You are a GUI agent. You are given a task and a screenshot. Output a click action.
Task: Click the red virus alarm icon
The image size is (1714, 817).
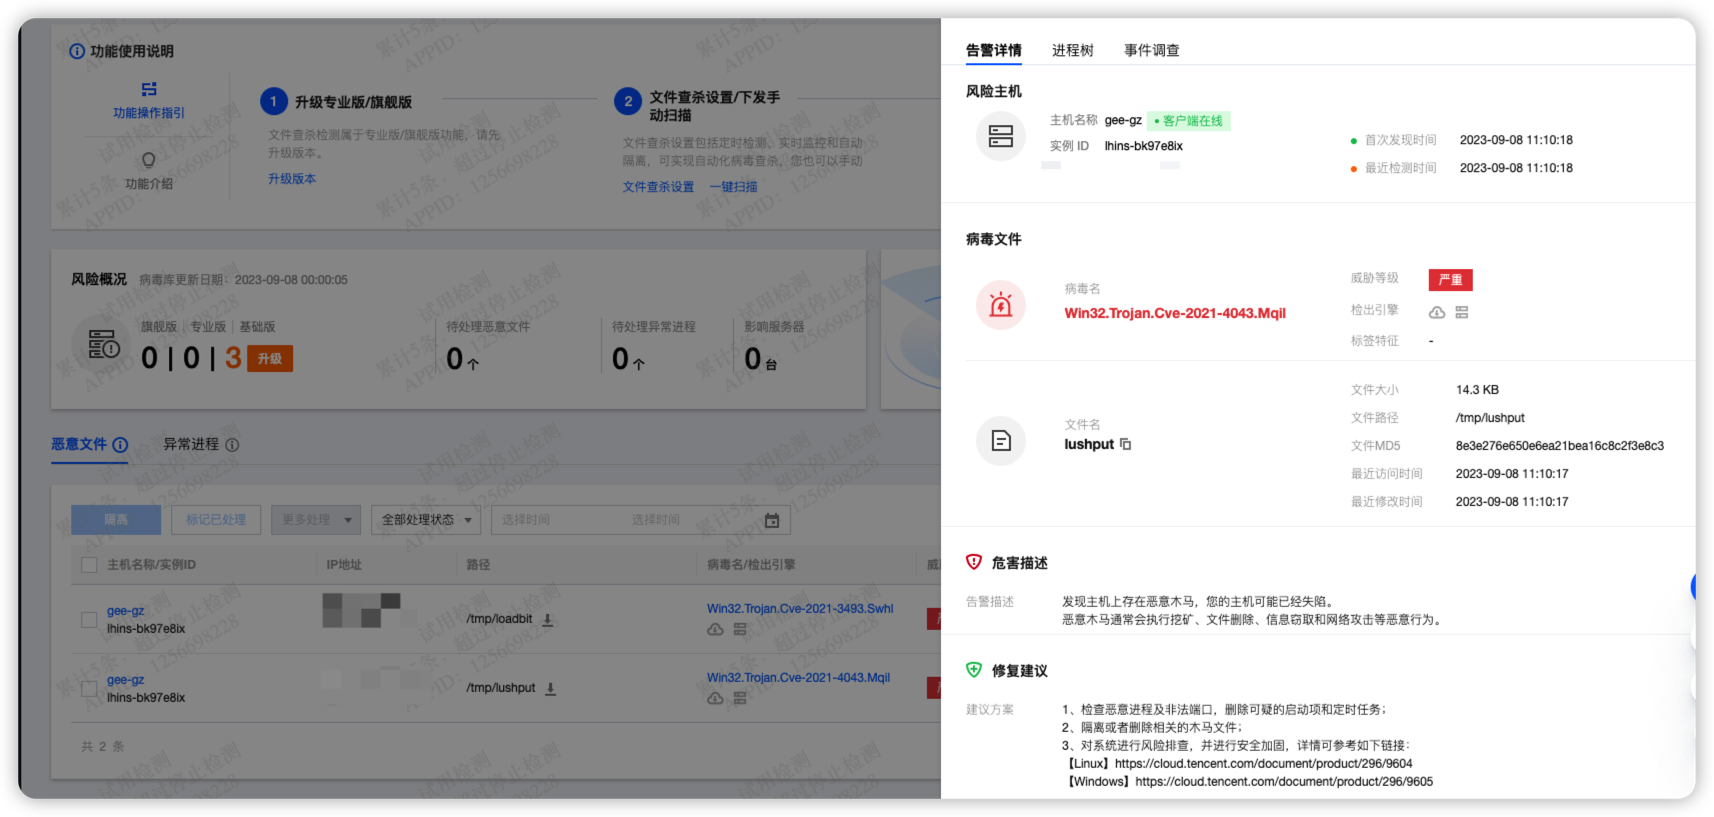(x=1000, y=305)
